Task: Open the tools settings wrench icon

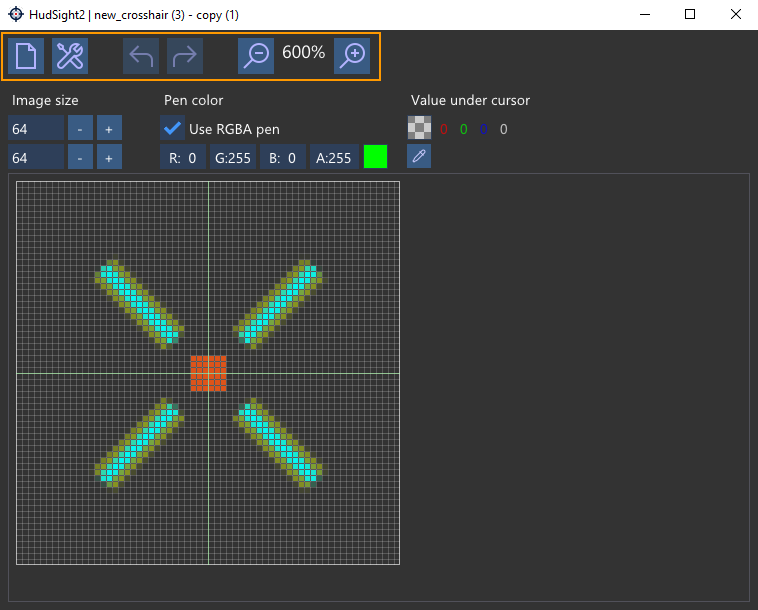Action: click(x=70, y=56)
